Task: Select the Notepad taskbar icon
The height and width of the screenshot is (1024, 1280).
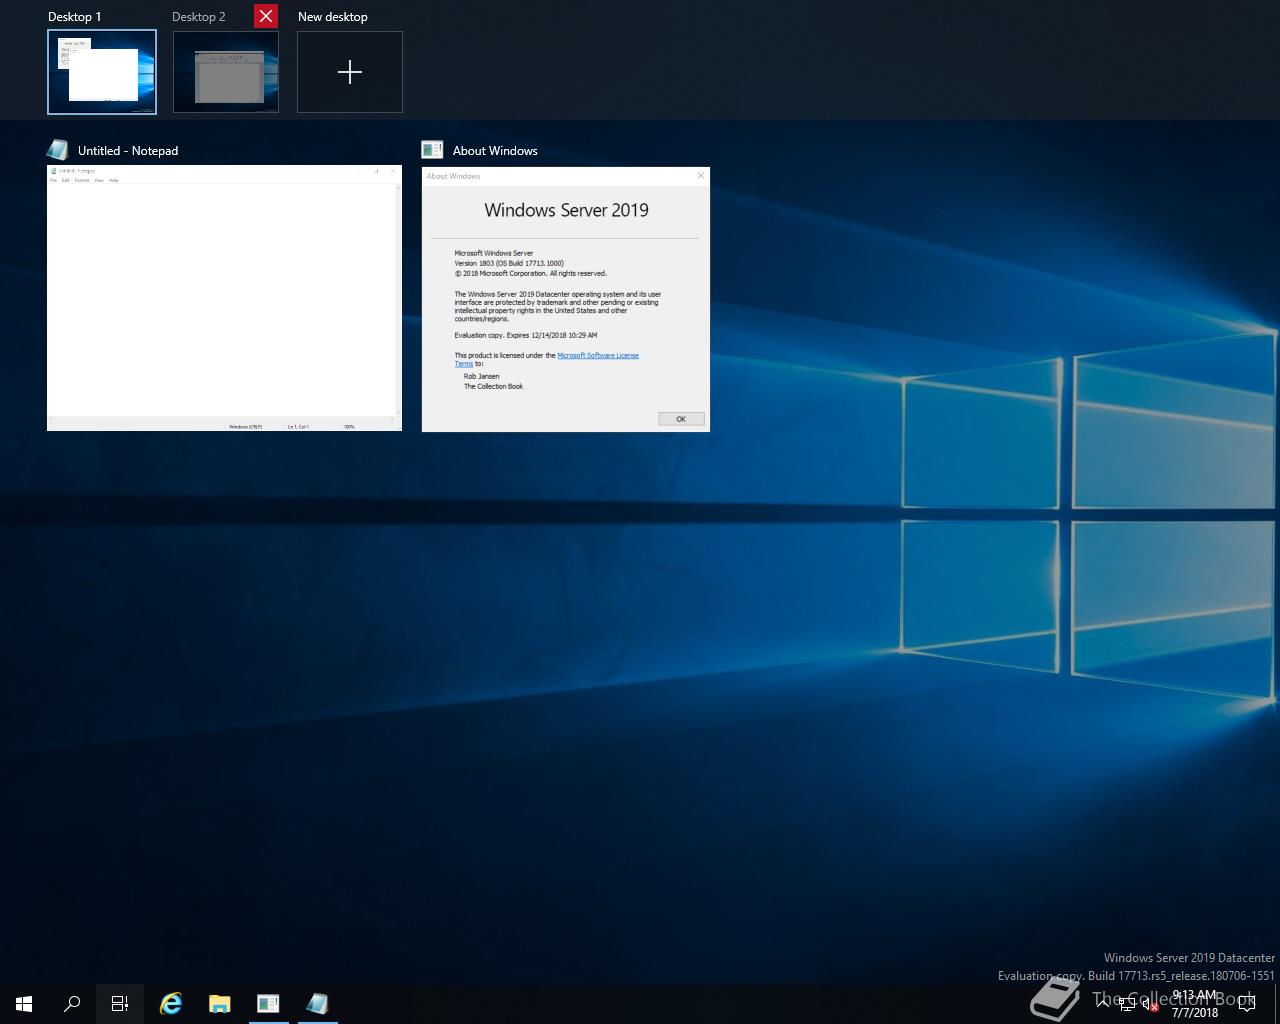Action: point(317,1003)
